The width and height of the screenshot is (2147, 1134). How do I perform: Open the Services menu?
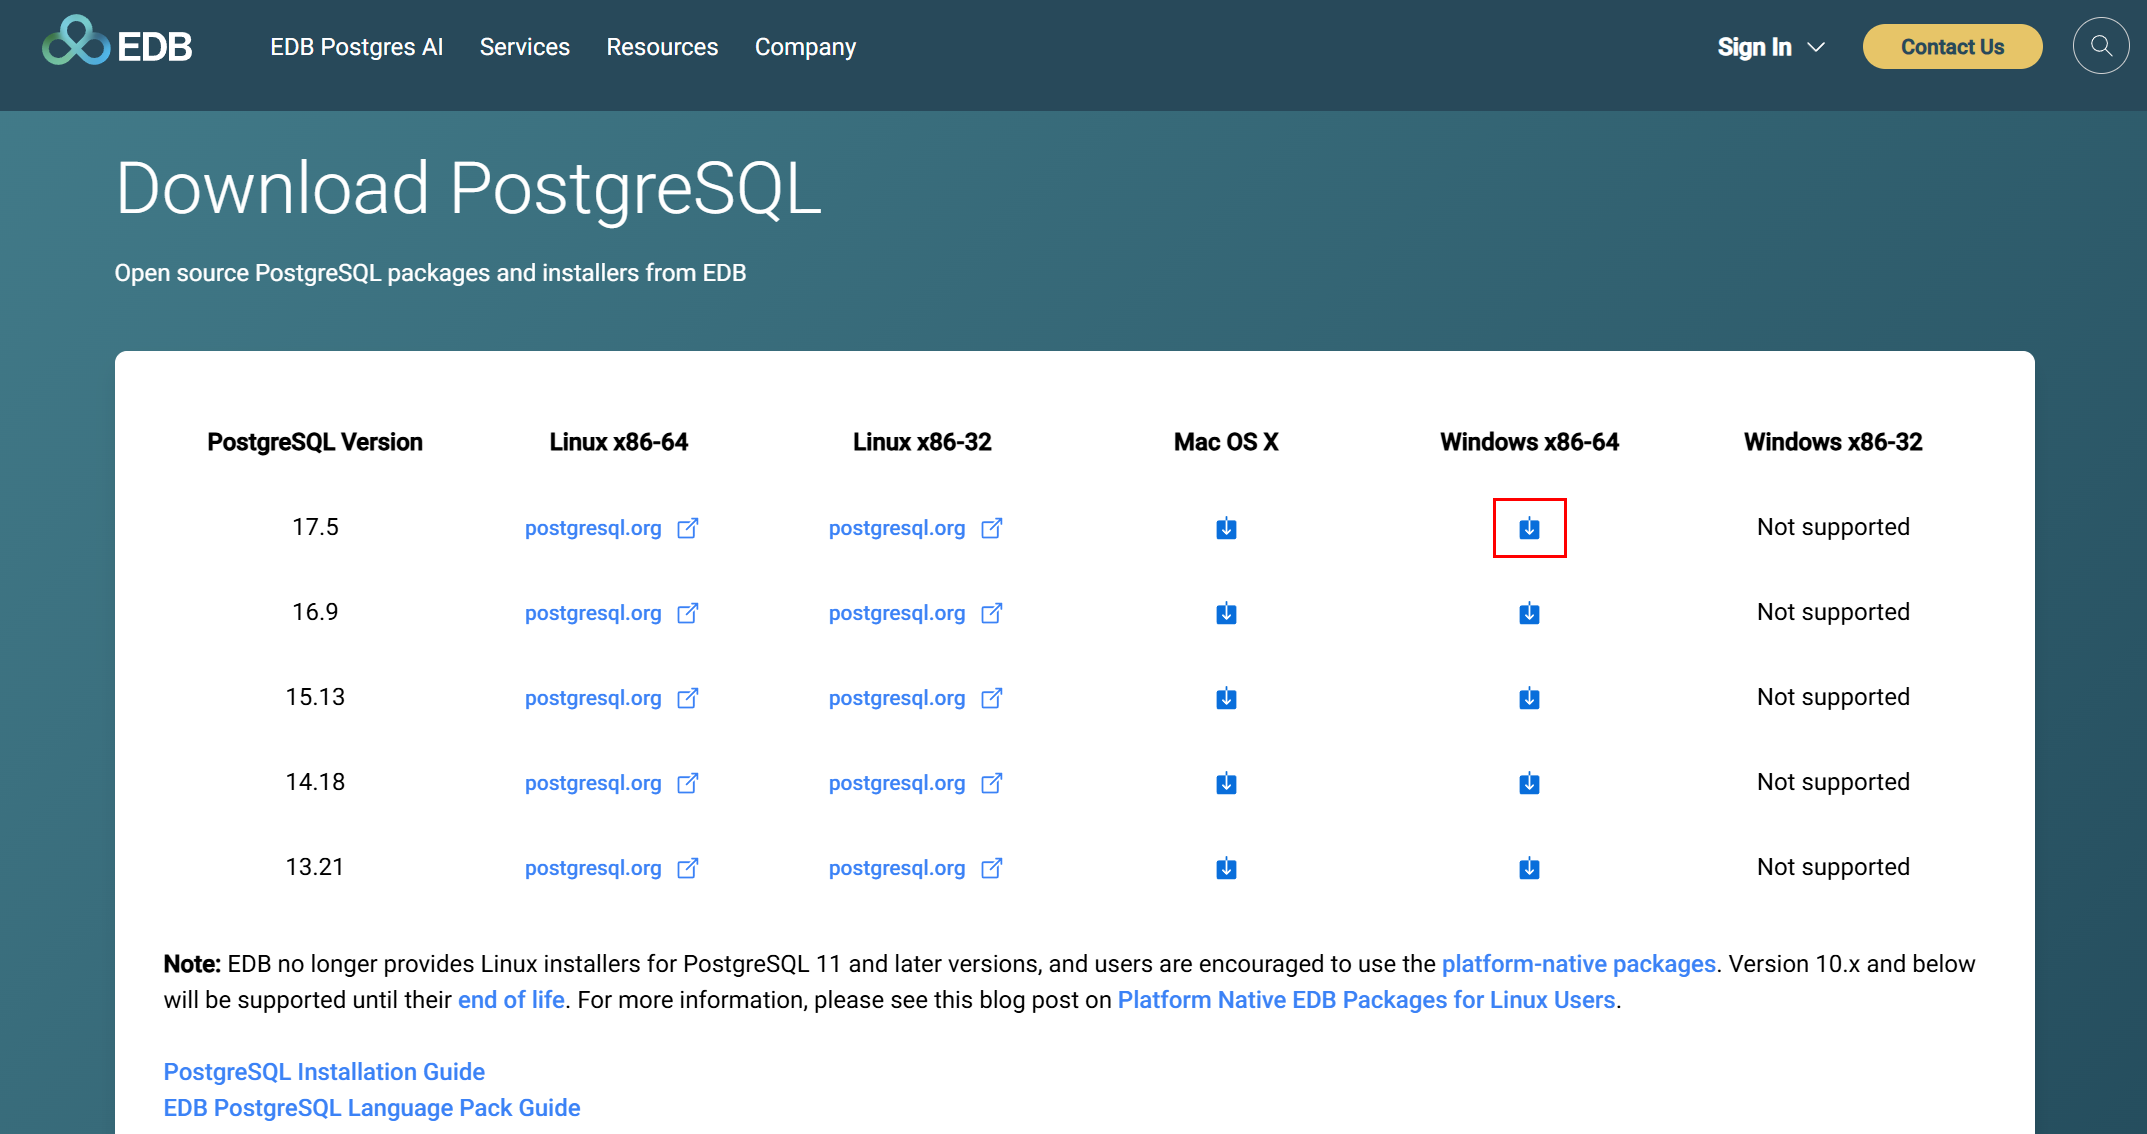tap(524, 47)
